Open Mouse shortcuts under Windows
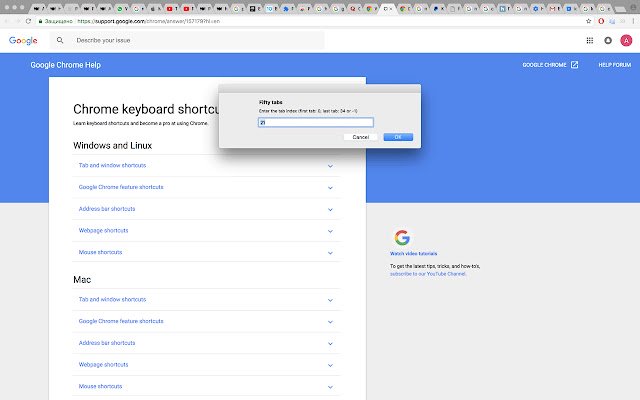The image size is (640, 400). pyautogui.click(x=100, y=252)
